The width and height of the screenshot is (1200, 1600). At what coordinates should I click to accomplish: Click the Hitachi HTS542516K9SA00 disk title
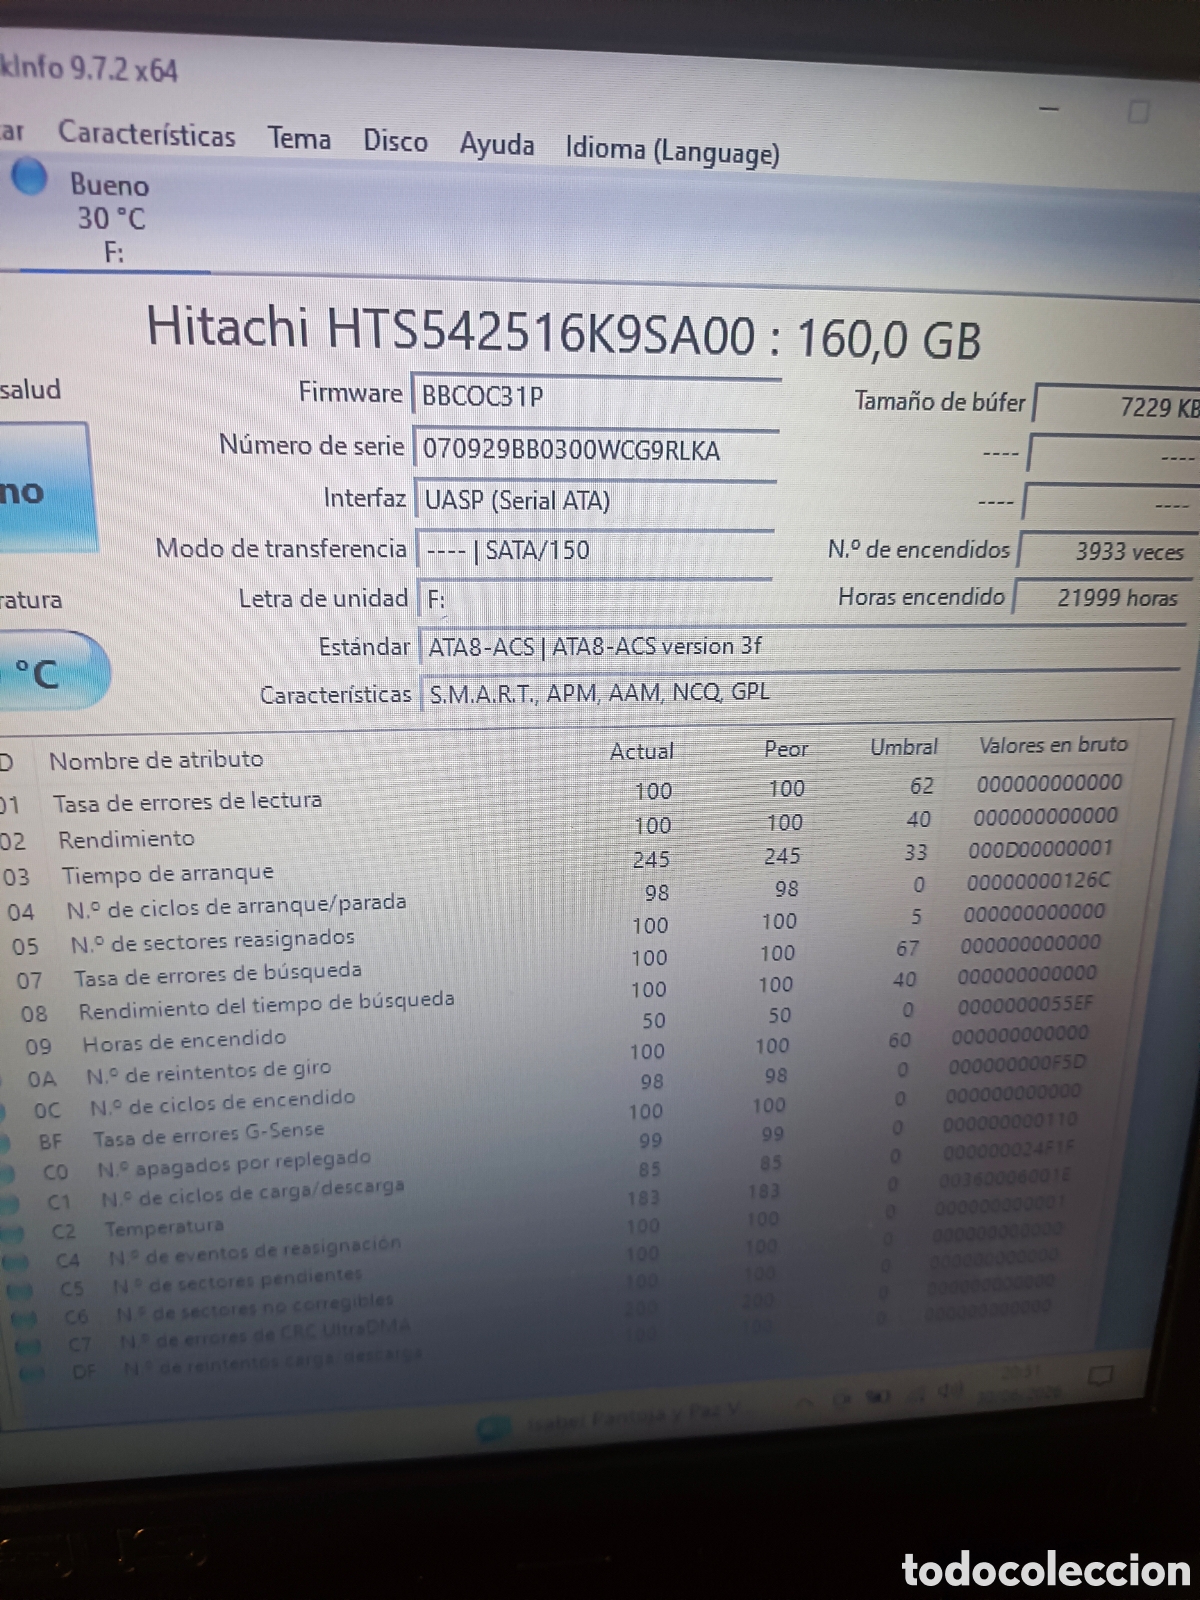[x=563, y=333]
